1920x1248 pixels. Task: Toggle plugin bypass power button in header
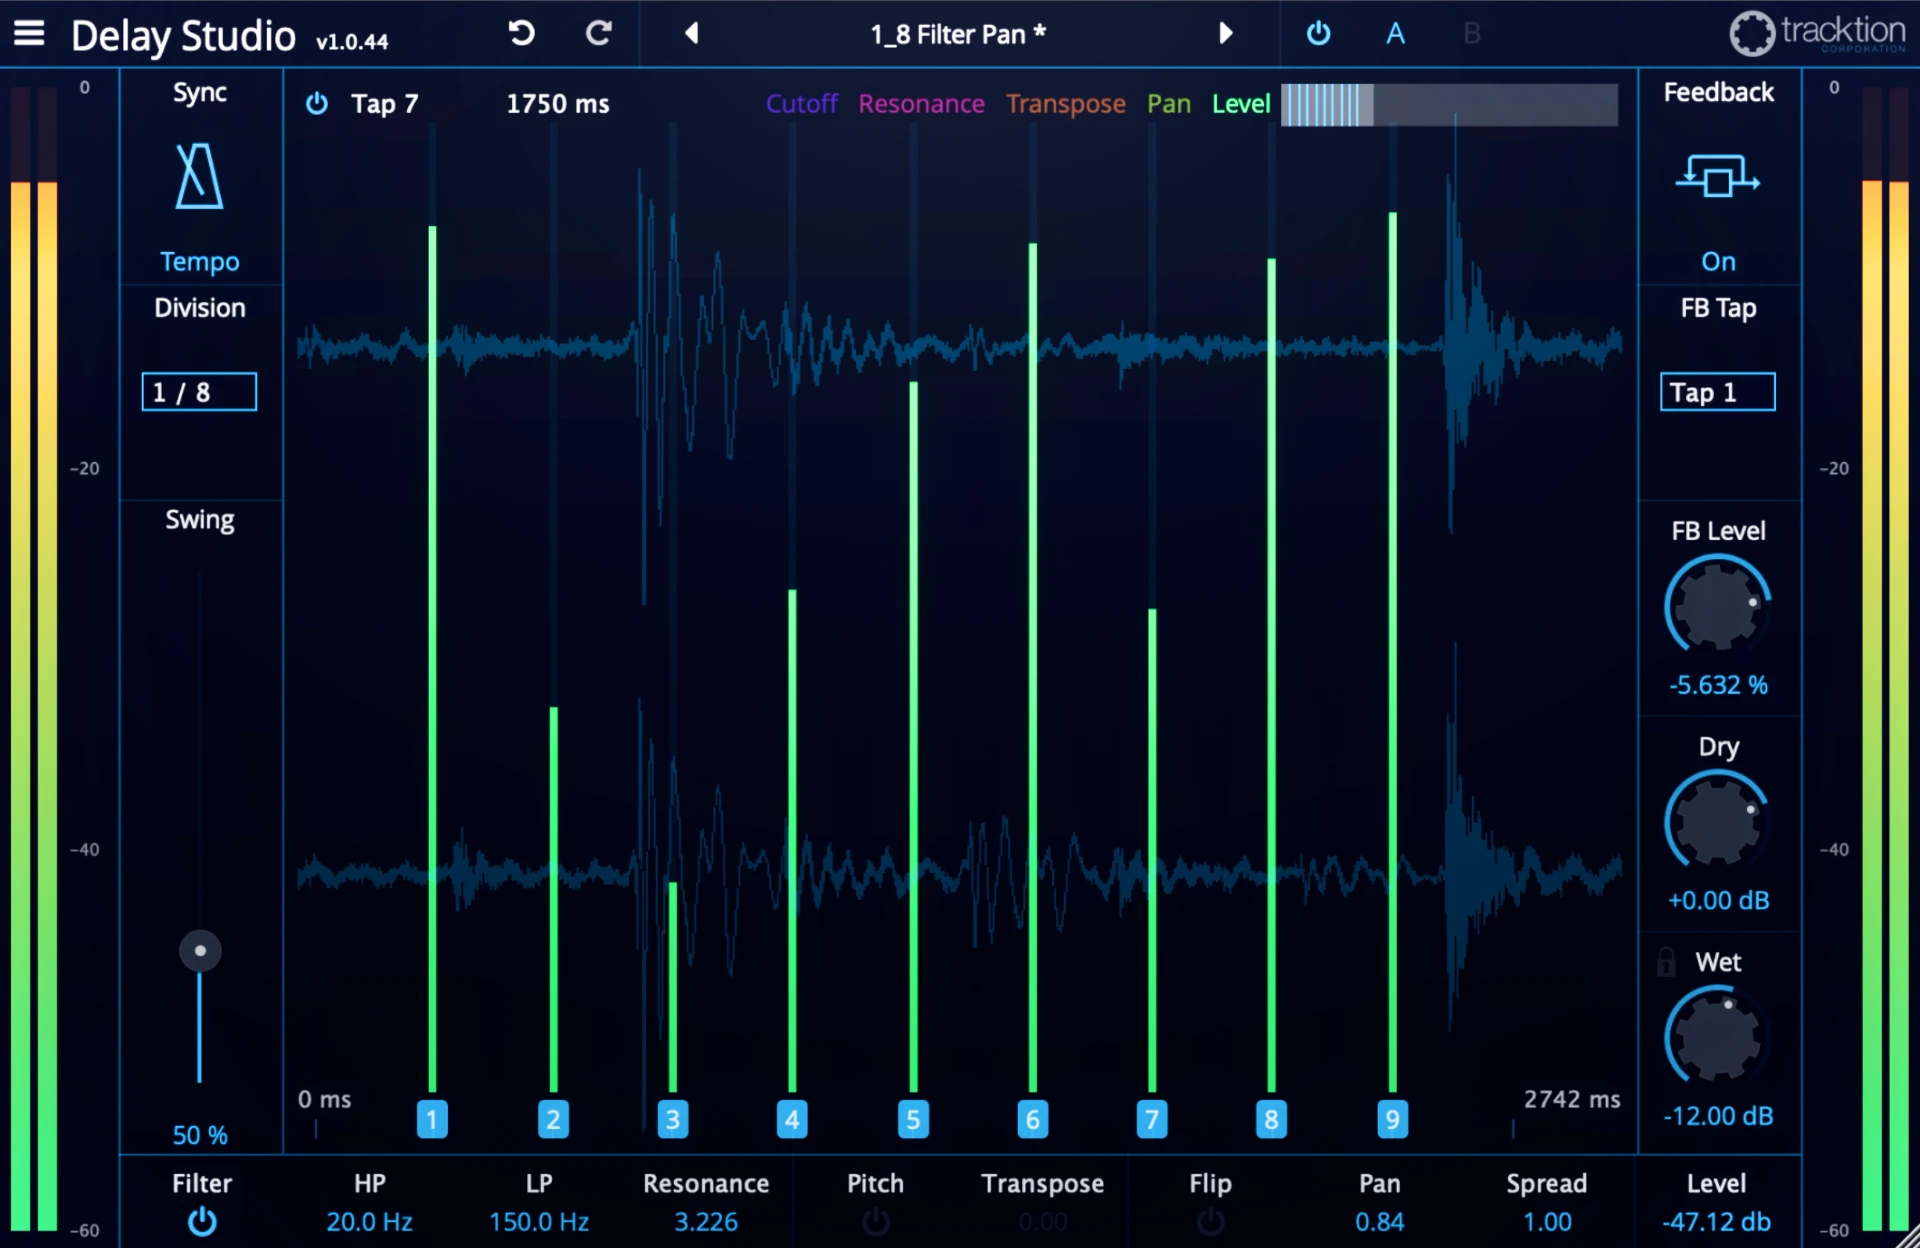coord(1319,34)
